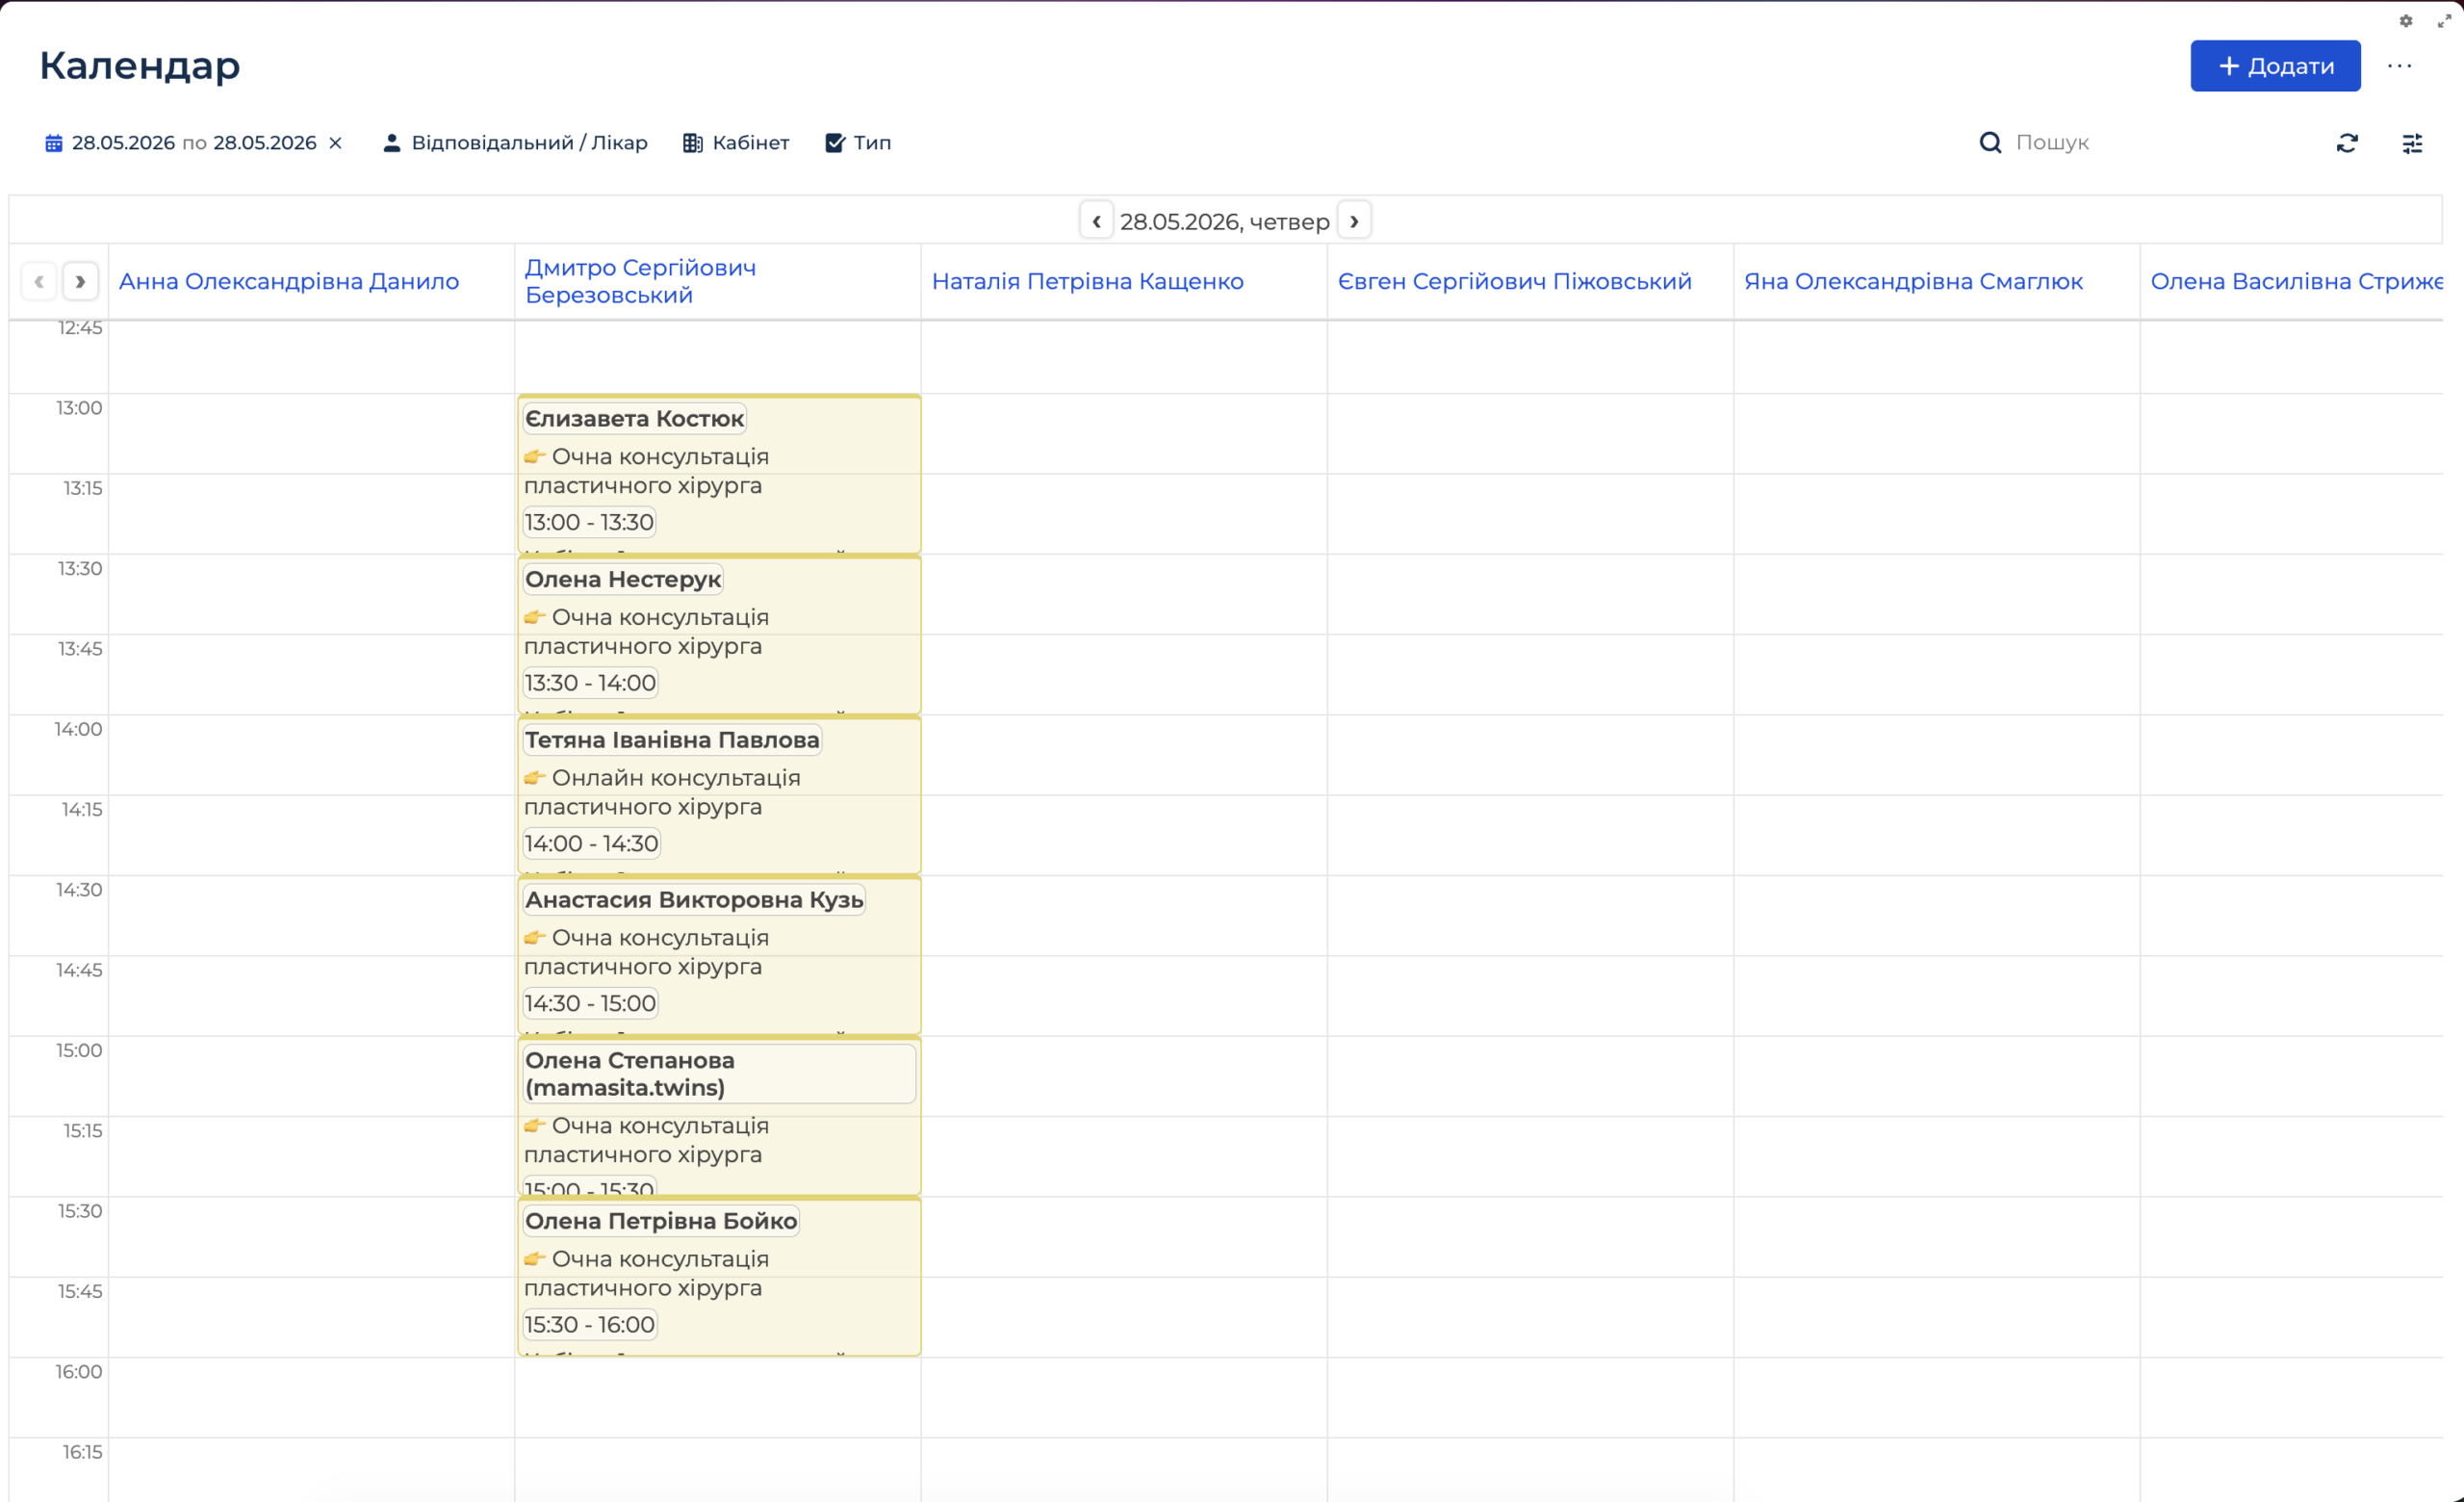The width and height of the screenshot is (2464, 1502).
Task: Open the Кабінет filter
Action: click(x=736, y=143)
